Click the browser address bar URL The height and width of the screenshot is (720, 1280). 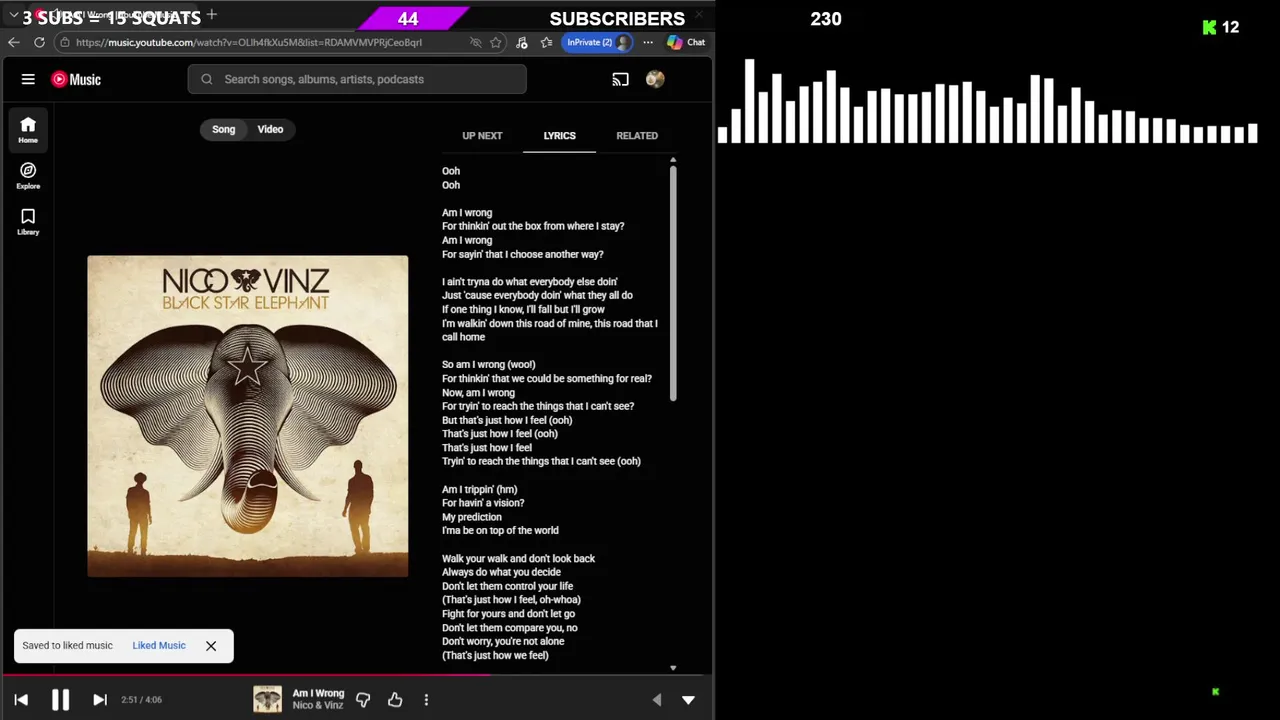pos(249,42)
